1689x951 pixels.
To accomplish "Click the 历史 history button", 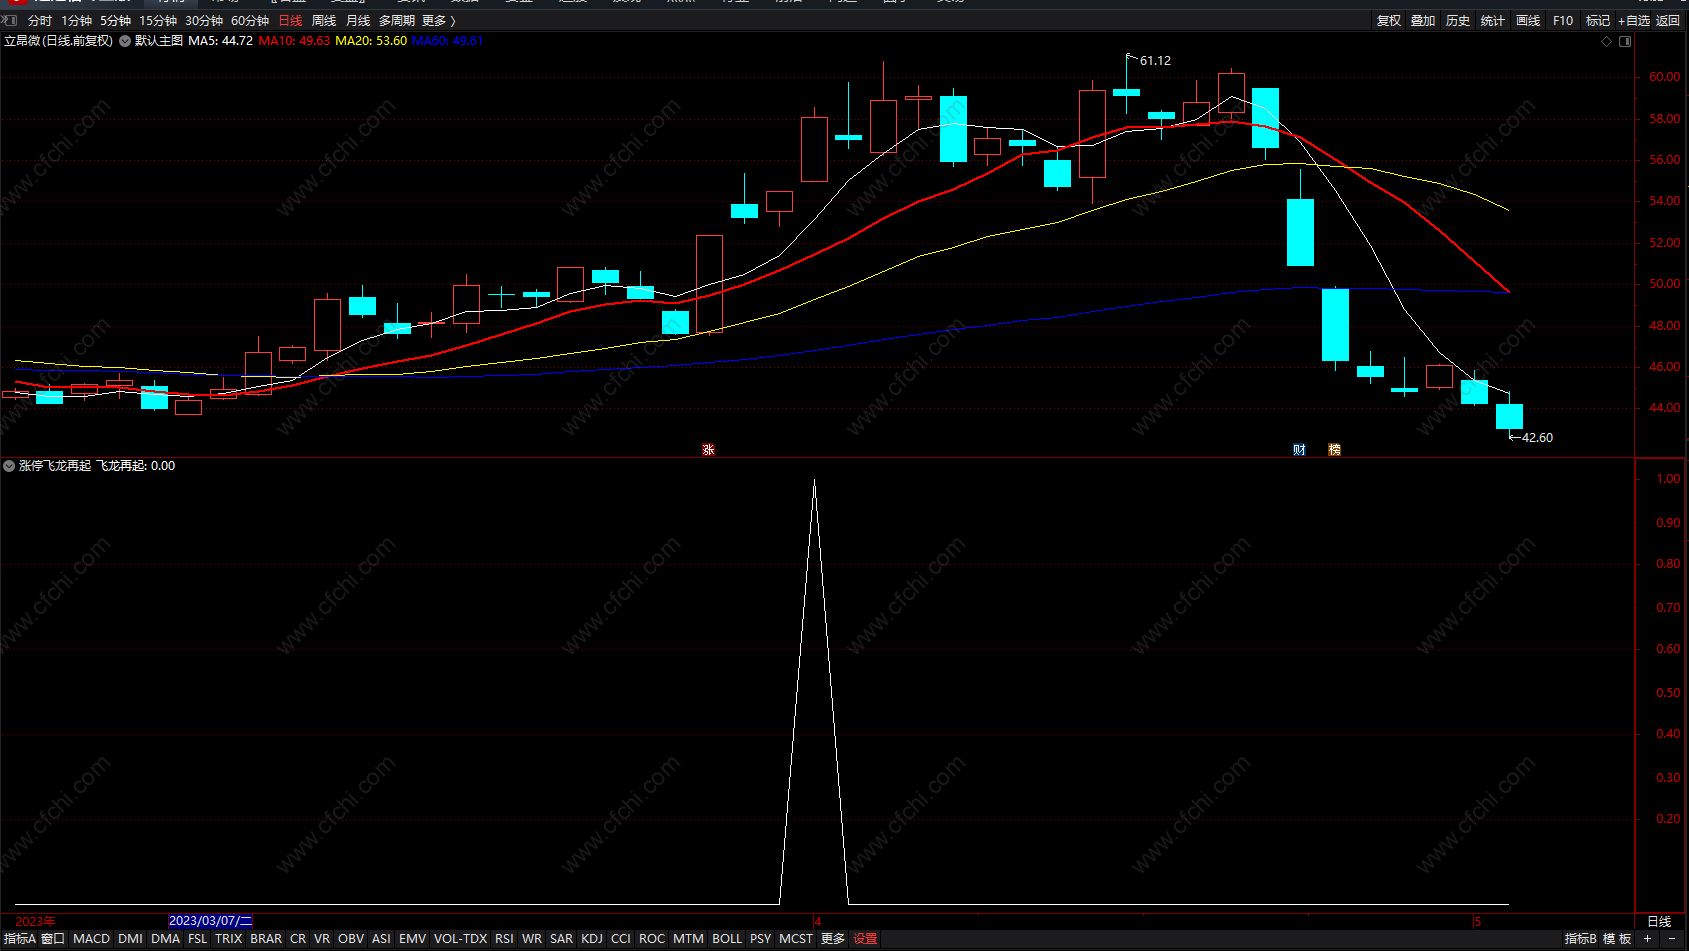I will pos(1458,21).
